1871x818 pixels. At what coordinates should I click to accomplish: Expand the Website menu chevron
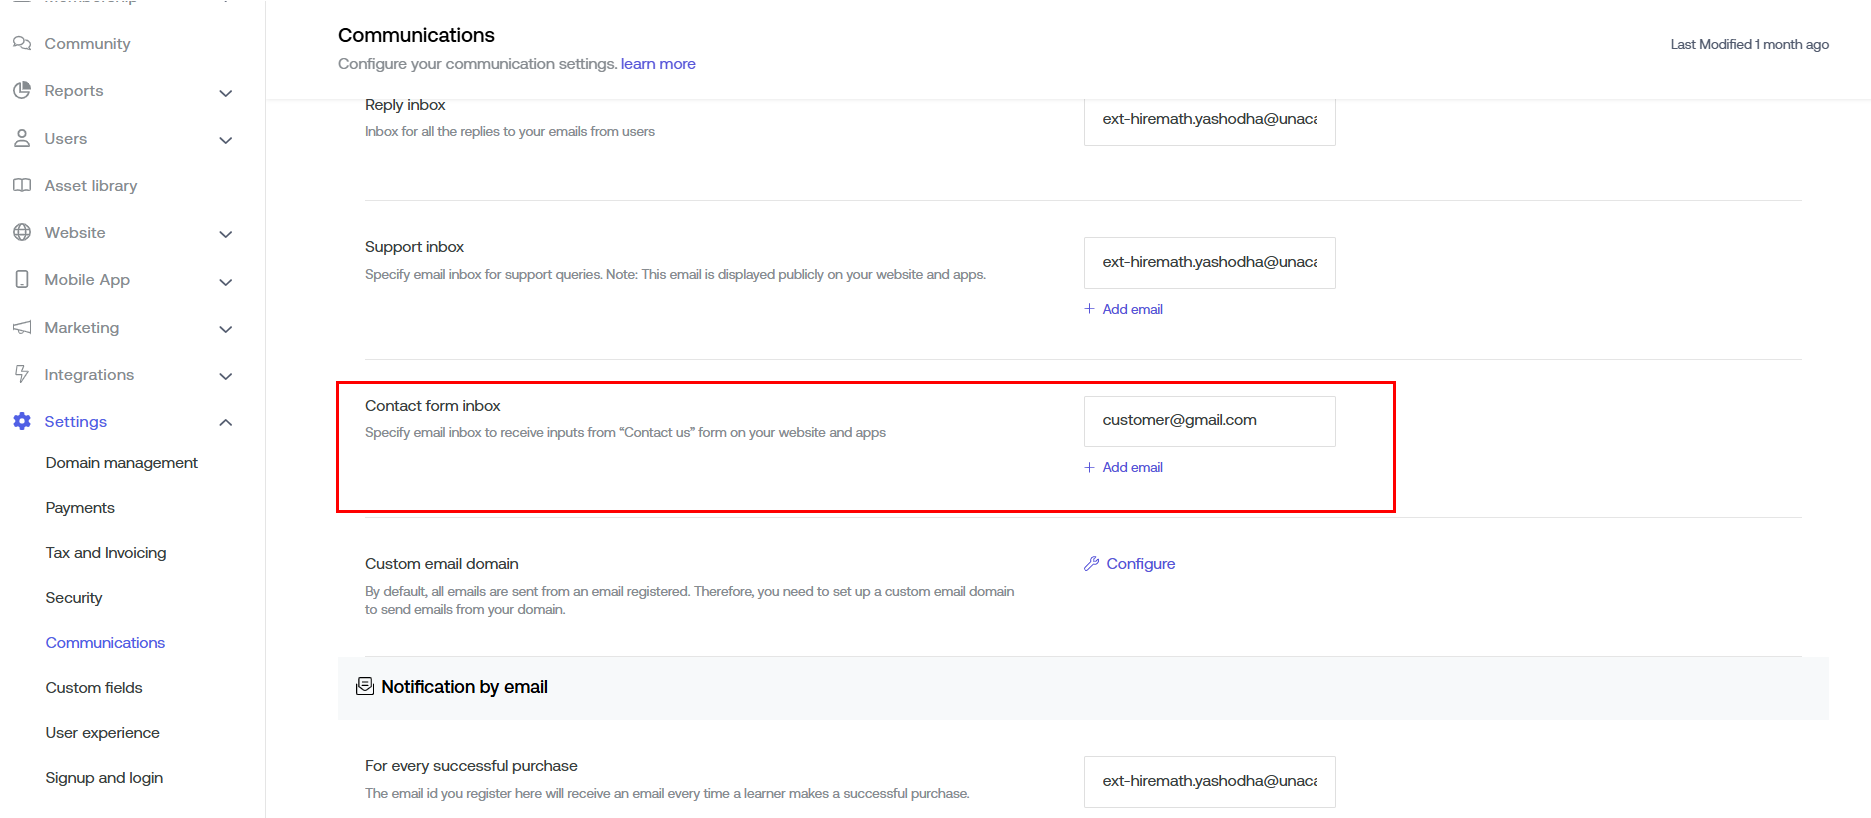[226, 234]
